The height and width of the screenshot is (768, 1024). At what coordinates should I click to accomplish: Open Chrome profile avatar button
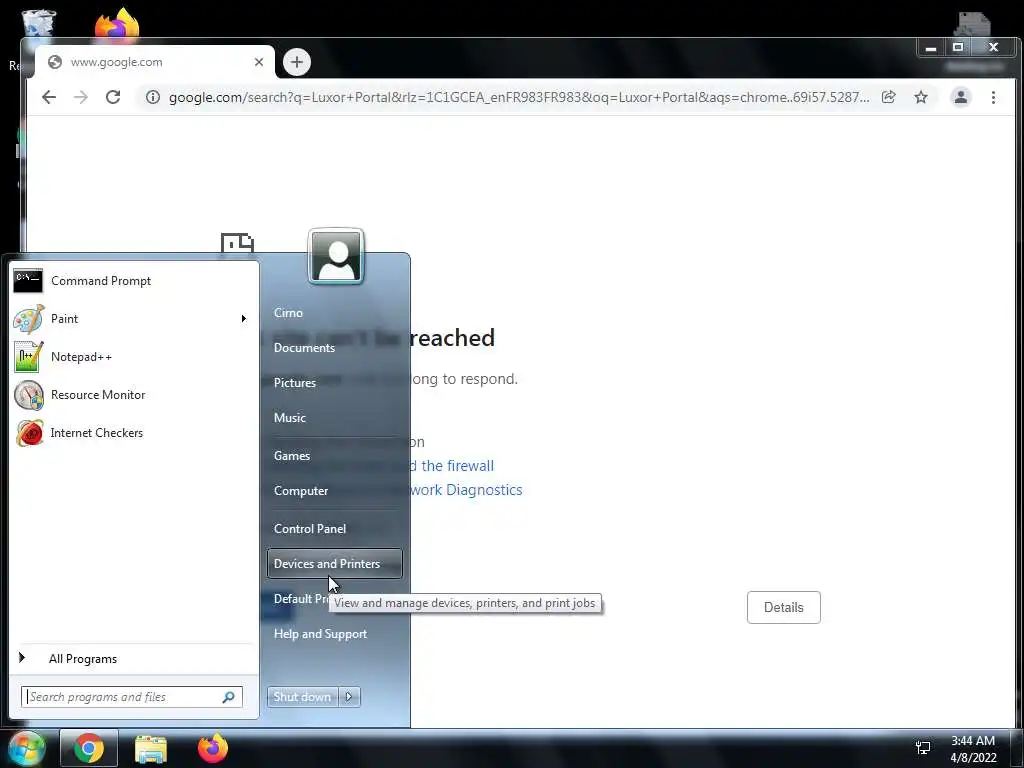point(961,97)
